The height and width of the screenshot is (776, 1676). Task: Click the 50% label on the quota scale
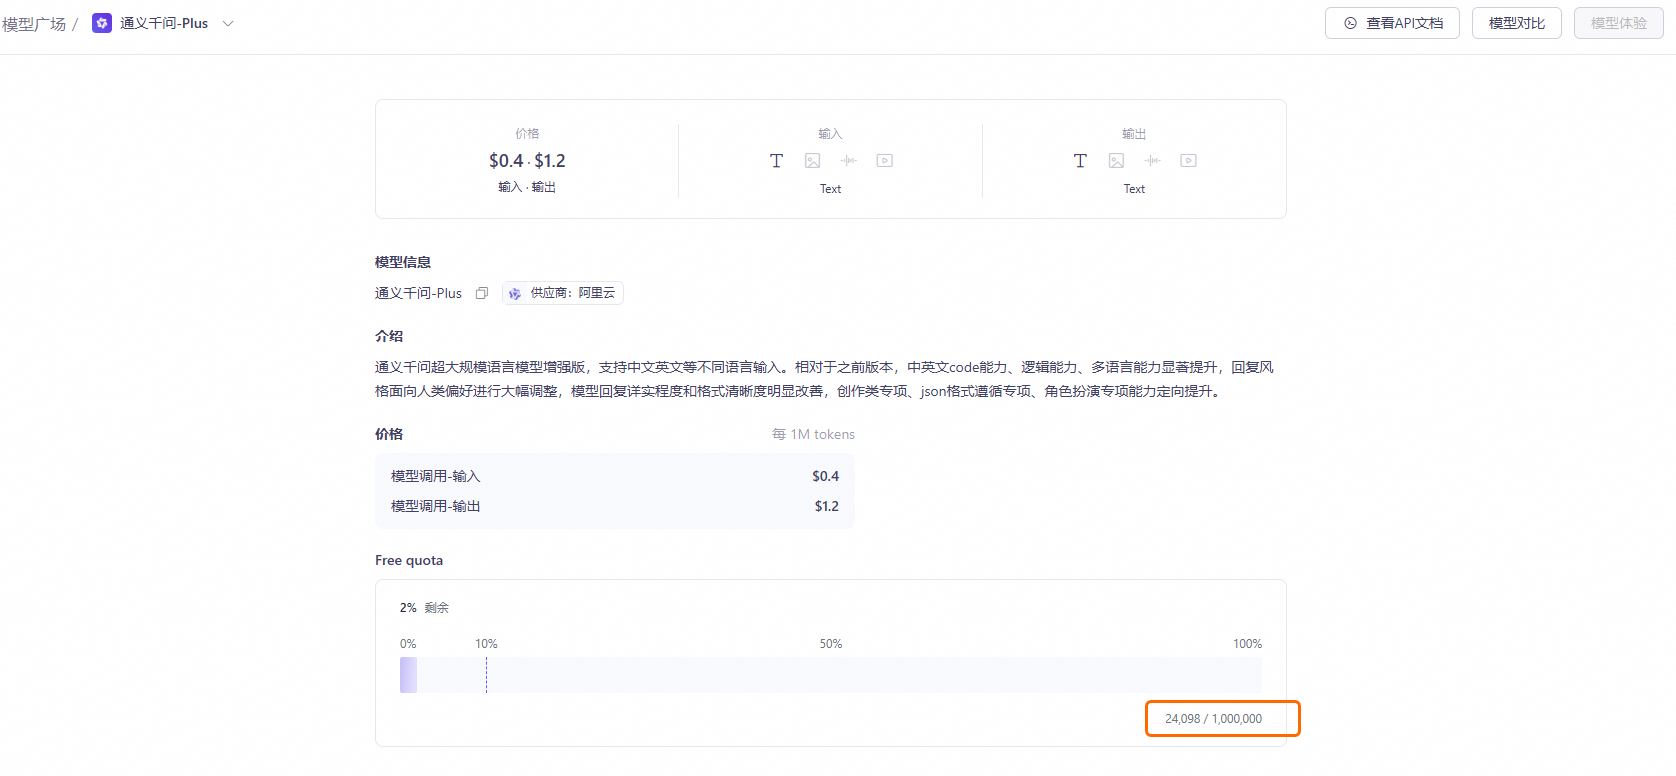(x=831, y=643)
